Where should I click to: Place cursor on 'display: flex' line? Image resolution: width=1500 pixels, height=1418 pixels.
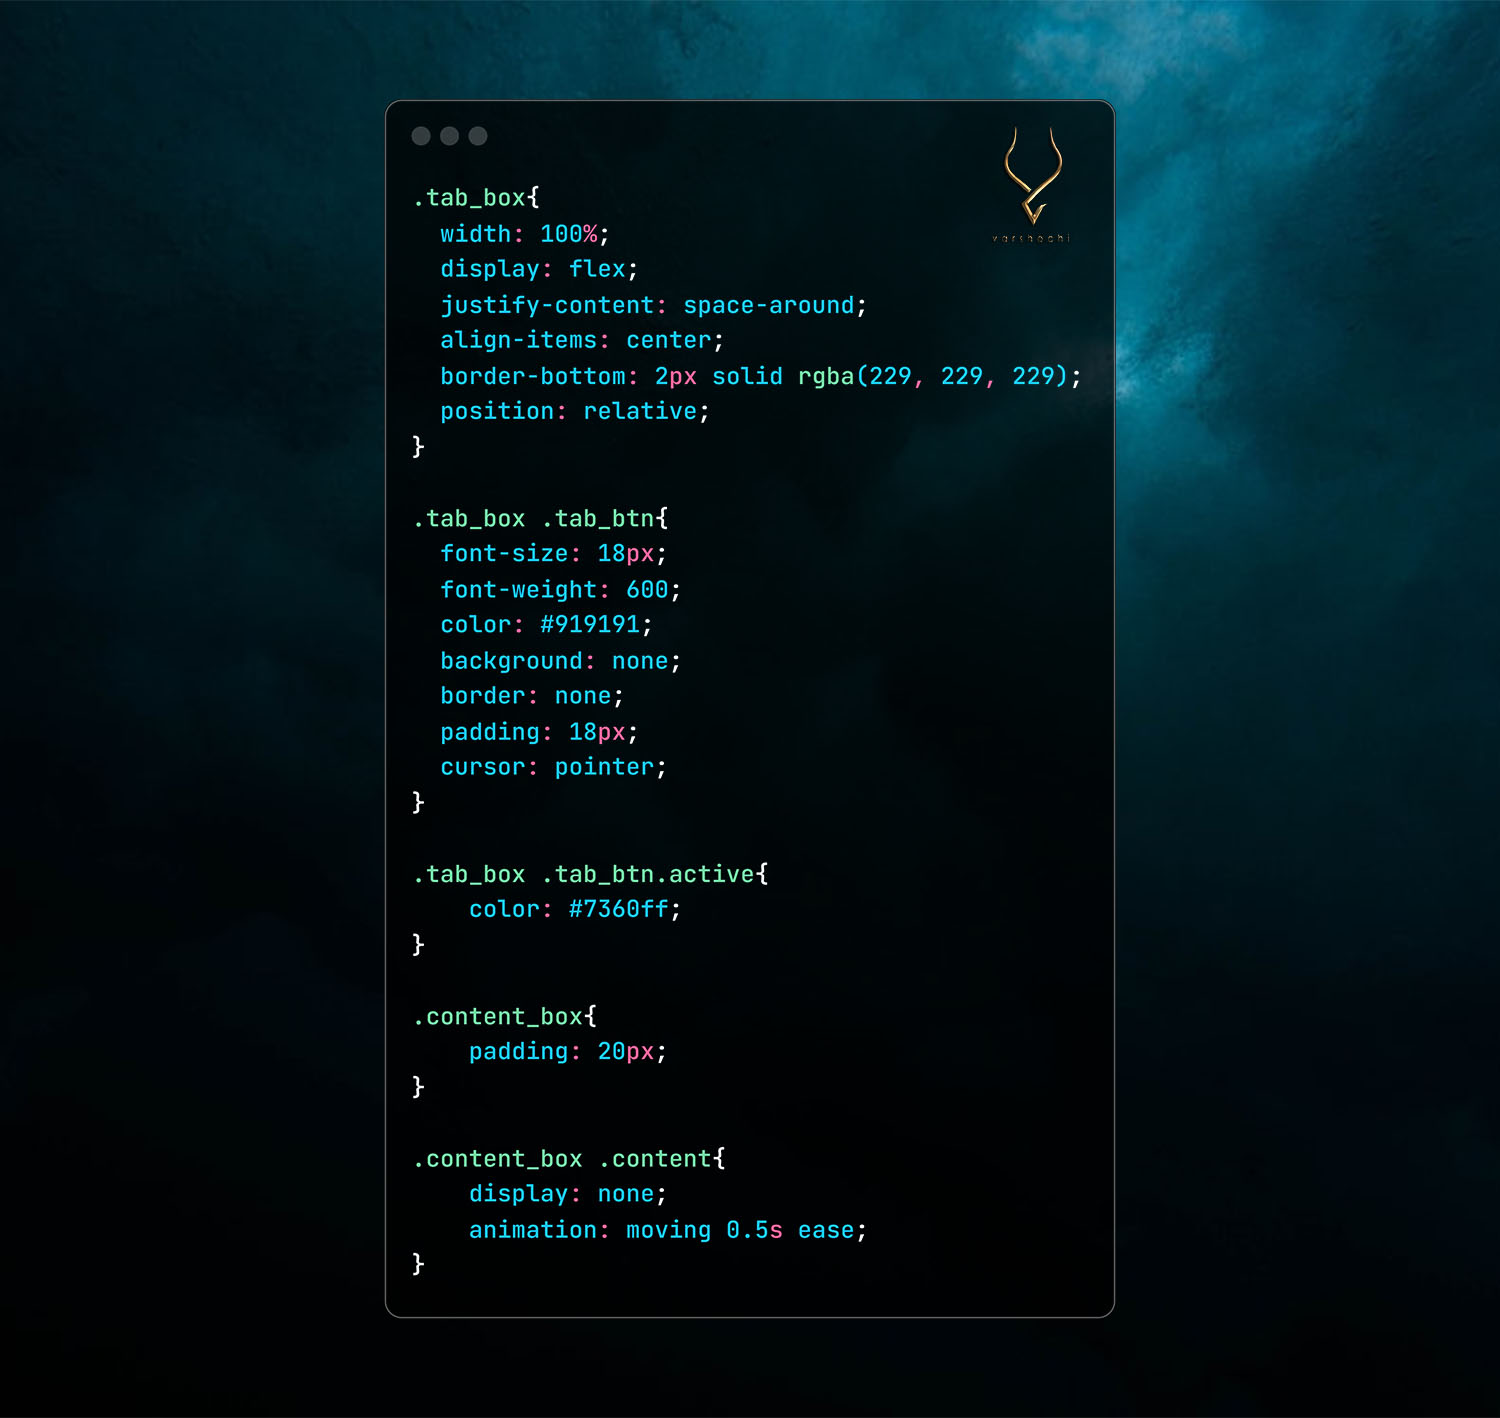[538, 269]
